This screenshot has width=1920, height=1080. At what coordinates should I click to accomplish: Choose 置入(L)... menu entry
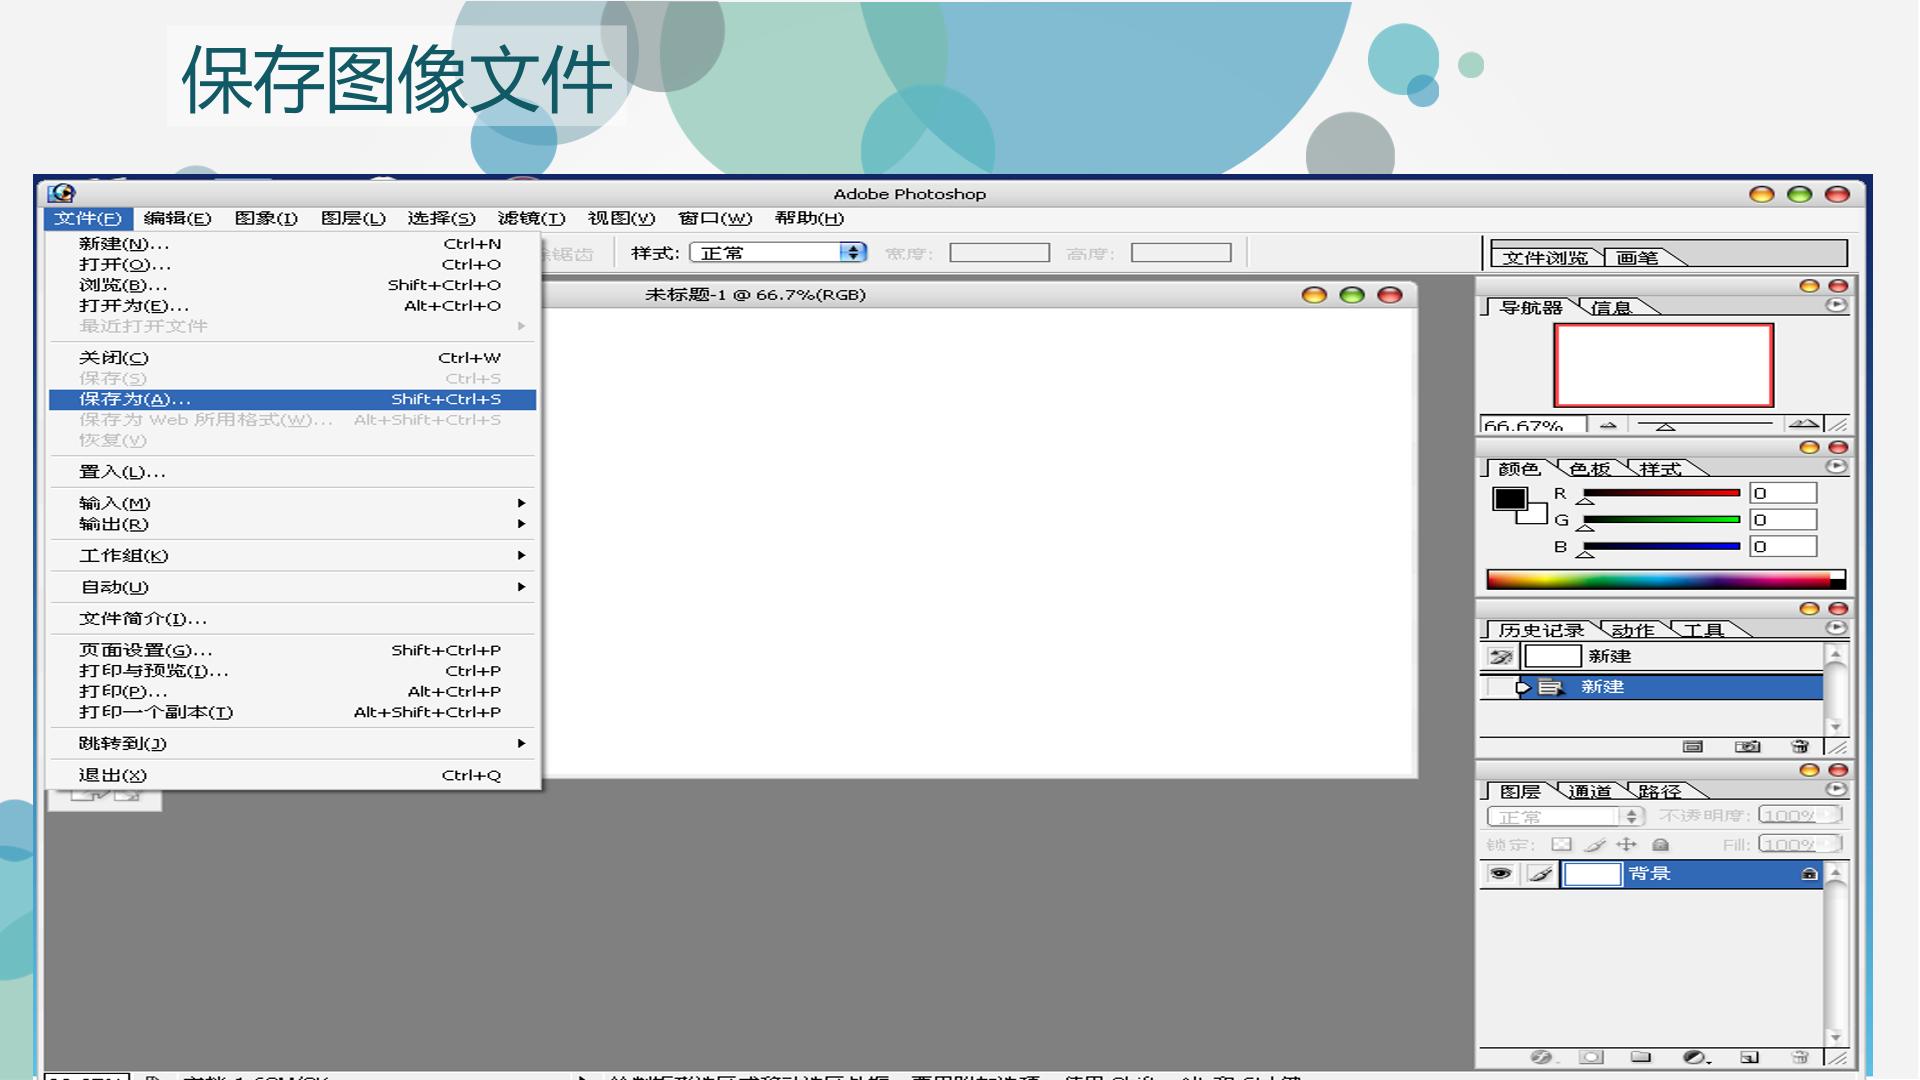tap(292, 472)
